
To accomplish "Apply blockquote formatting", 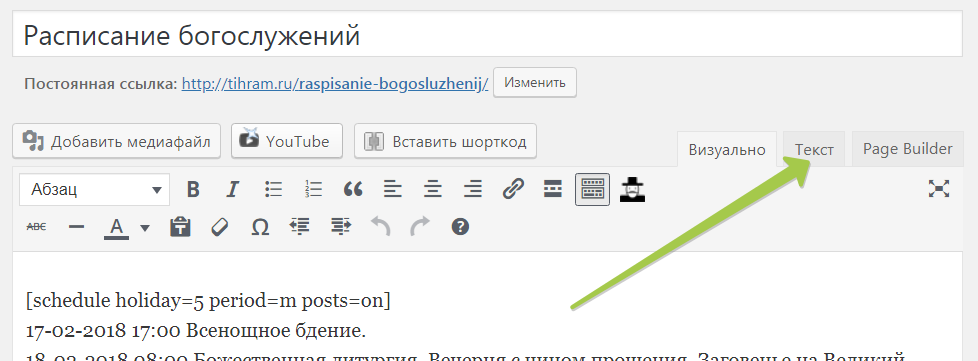I will pyautogui.click(x=353, y=189).
